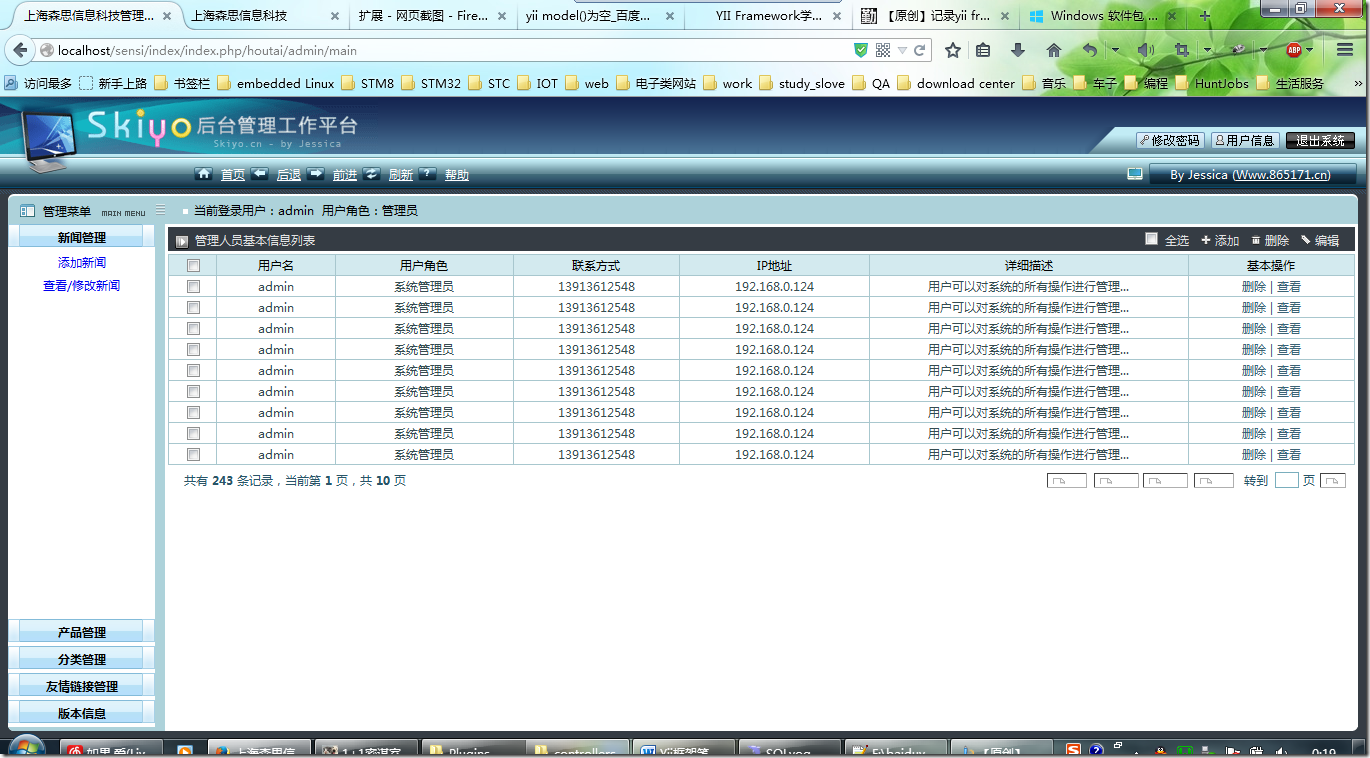
Task: Click the forward arrow icon beside 前进
Action: tap(316, 174)
